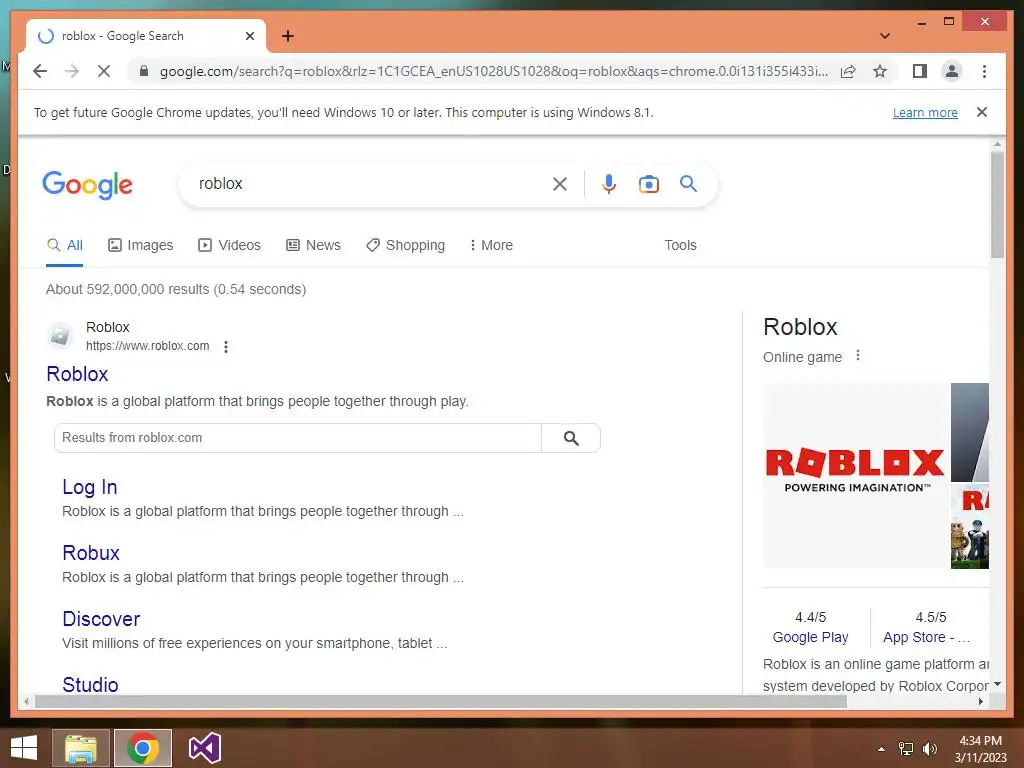Viewport: 1024px width, 768px height.
Task: Click the Results from roblox.com field
Action: click(x=298, y=438)
